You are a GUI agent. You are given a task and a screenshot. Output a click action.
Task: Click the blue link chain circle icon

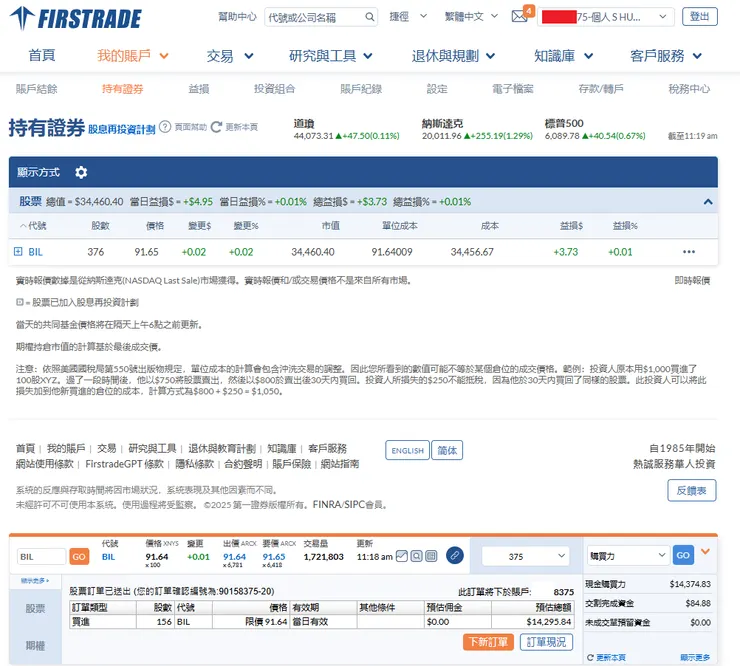454,556
